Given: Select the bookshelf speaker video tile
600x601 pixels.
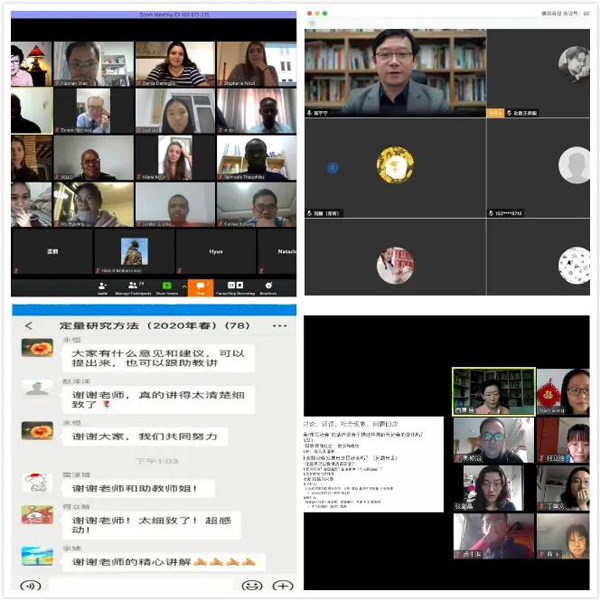Looking at the screenshot, I should tap(394, 68).
